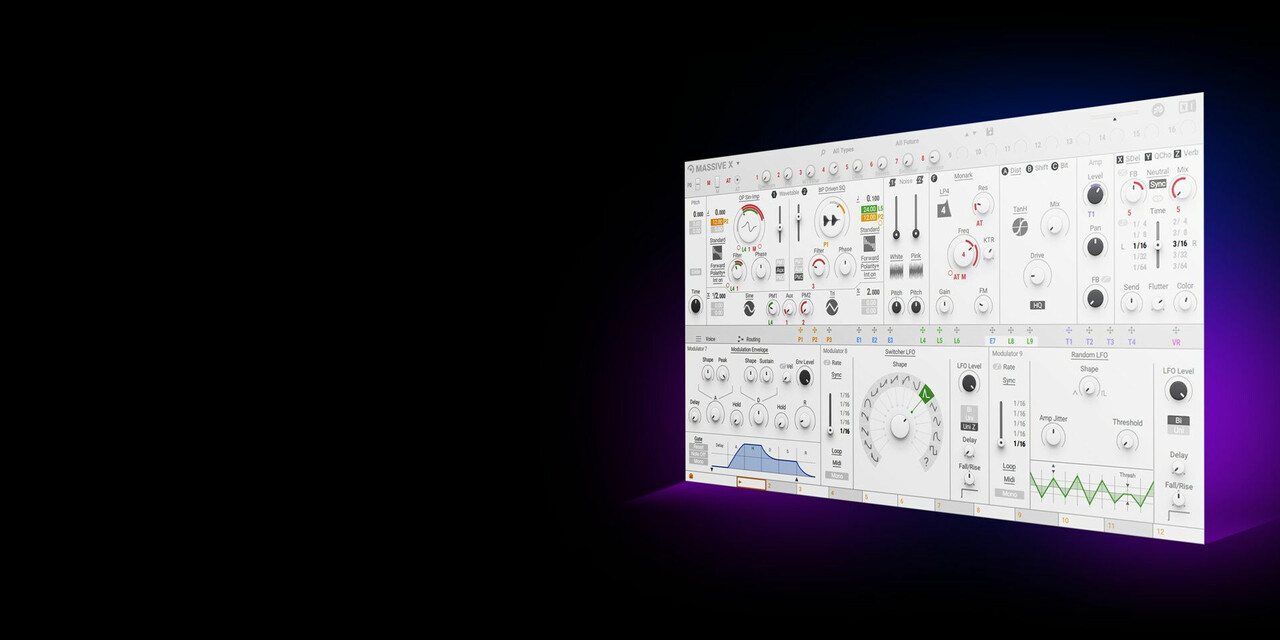Open the Random LFO type menu
The width and height of the screenshot is (1280, 640).
tap(1089, 355)
